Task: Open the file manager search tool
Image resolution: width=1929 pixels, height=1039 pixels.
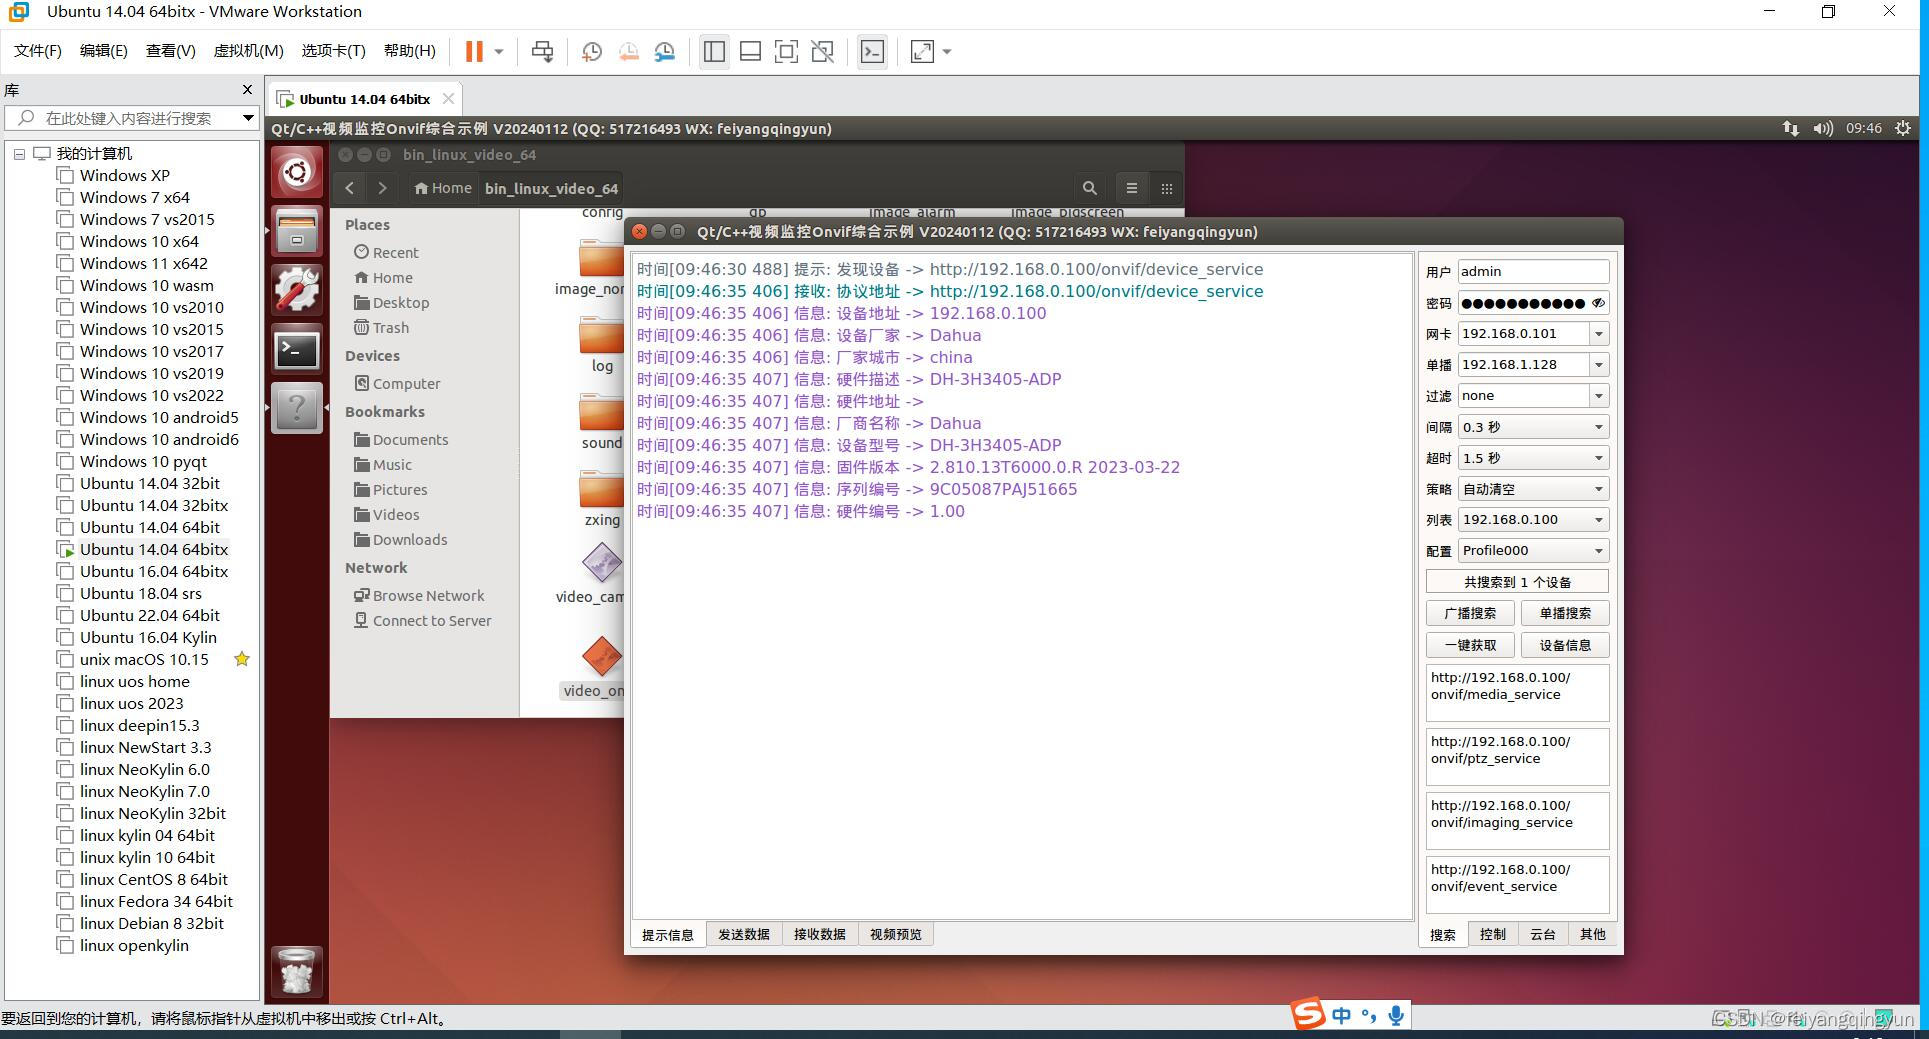Action: click(x=1089, y=188)
